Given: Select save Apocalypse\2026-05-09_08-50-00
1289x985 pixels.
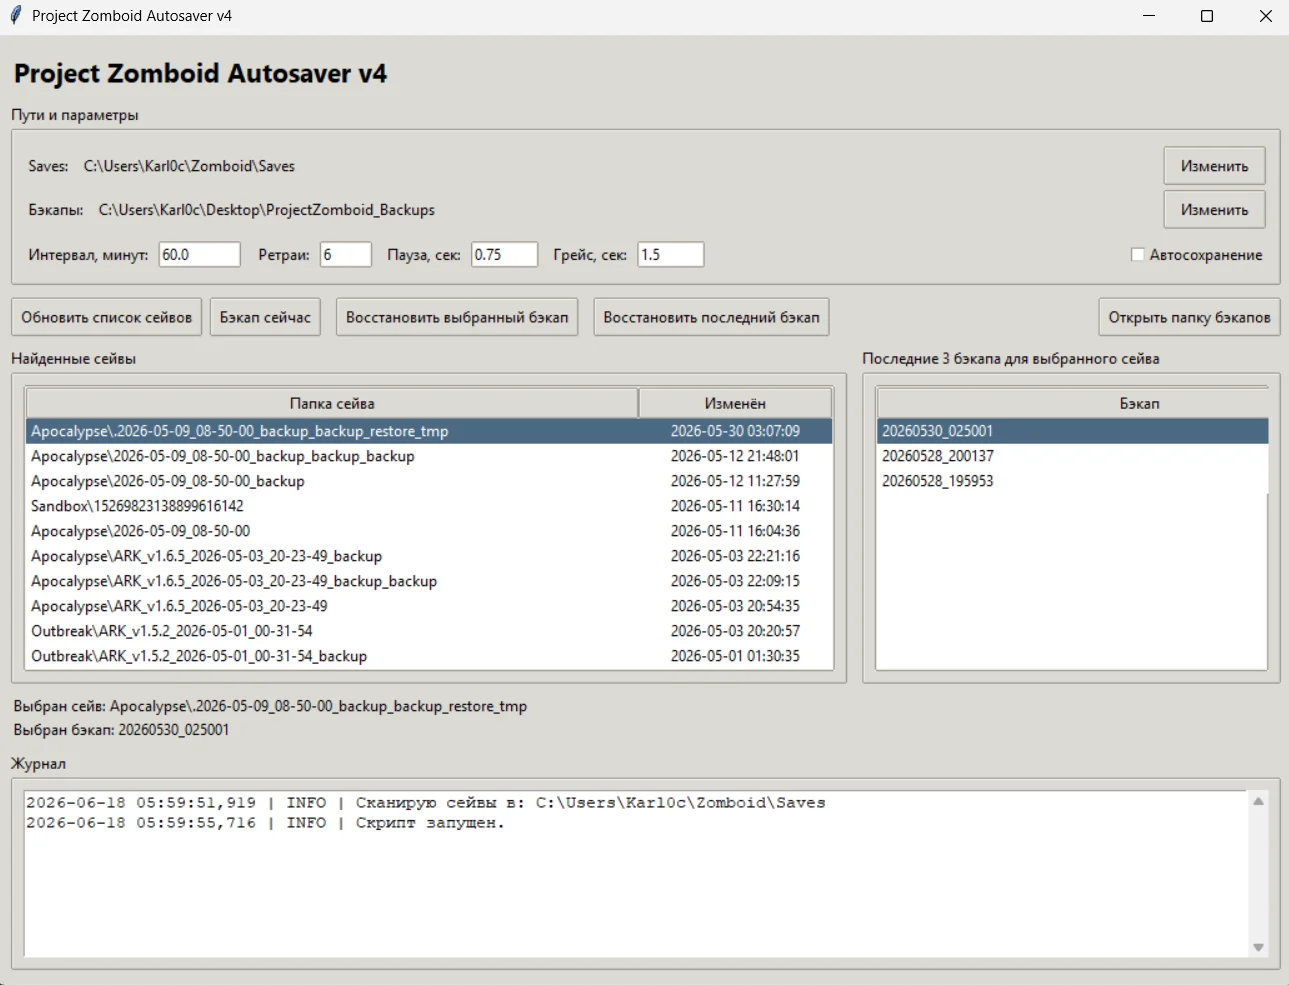Looking at the screenshot, I should point(429,531).
